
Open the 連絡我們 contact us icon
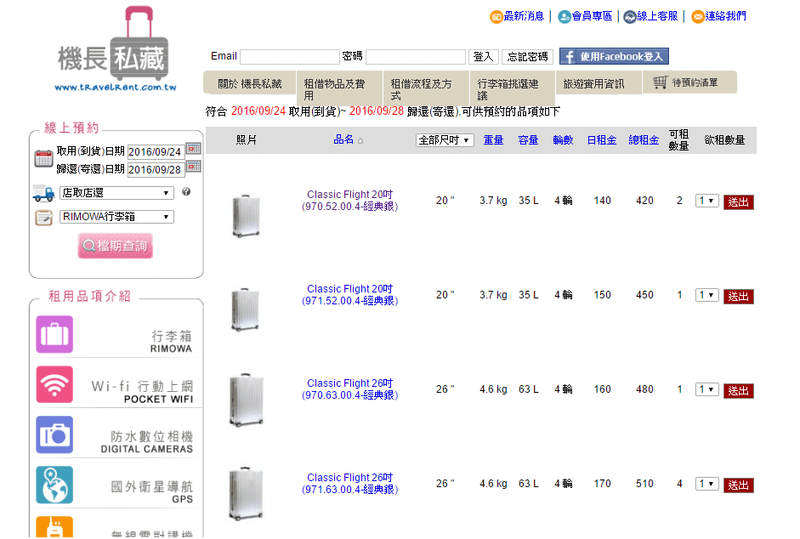(698, 17)
